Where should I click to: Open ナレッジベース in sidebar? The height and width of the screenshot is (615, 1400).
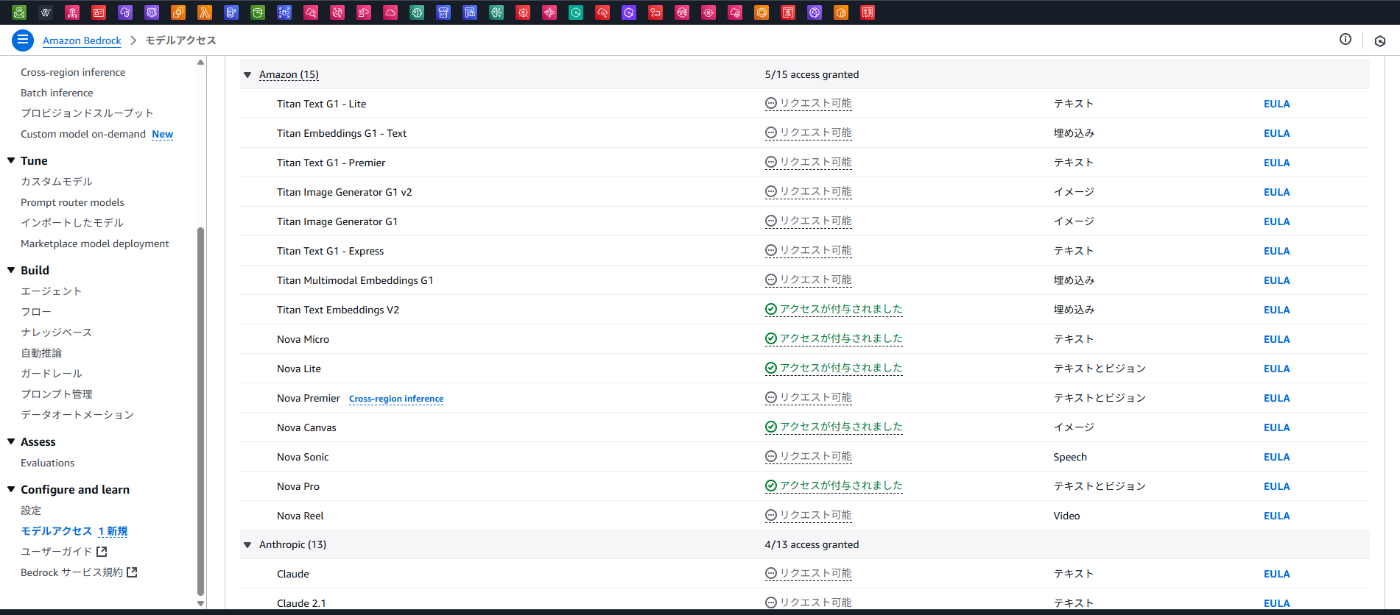(x=56, y=332)
